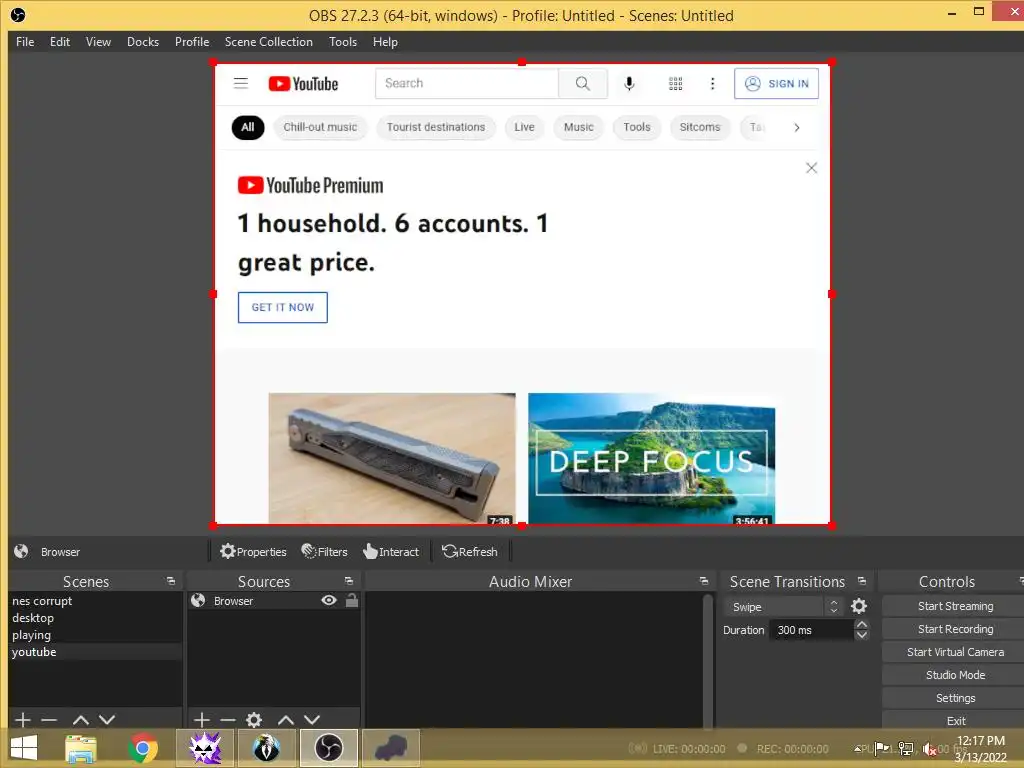Open the Help menu

pos(385,42)
